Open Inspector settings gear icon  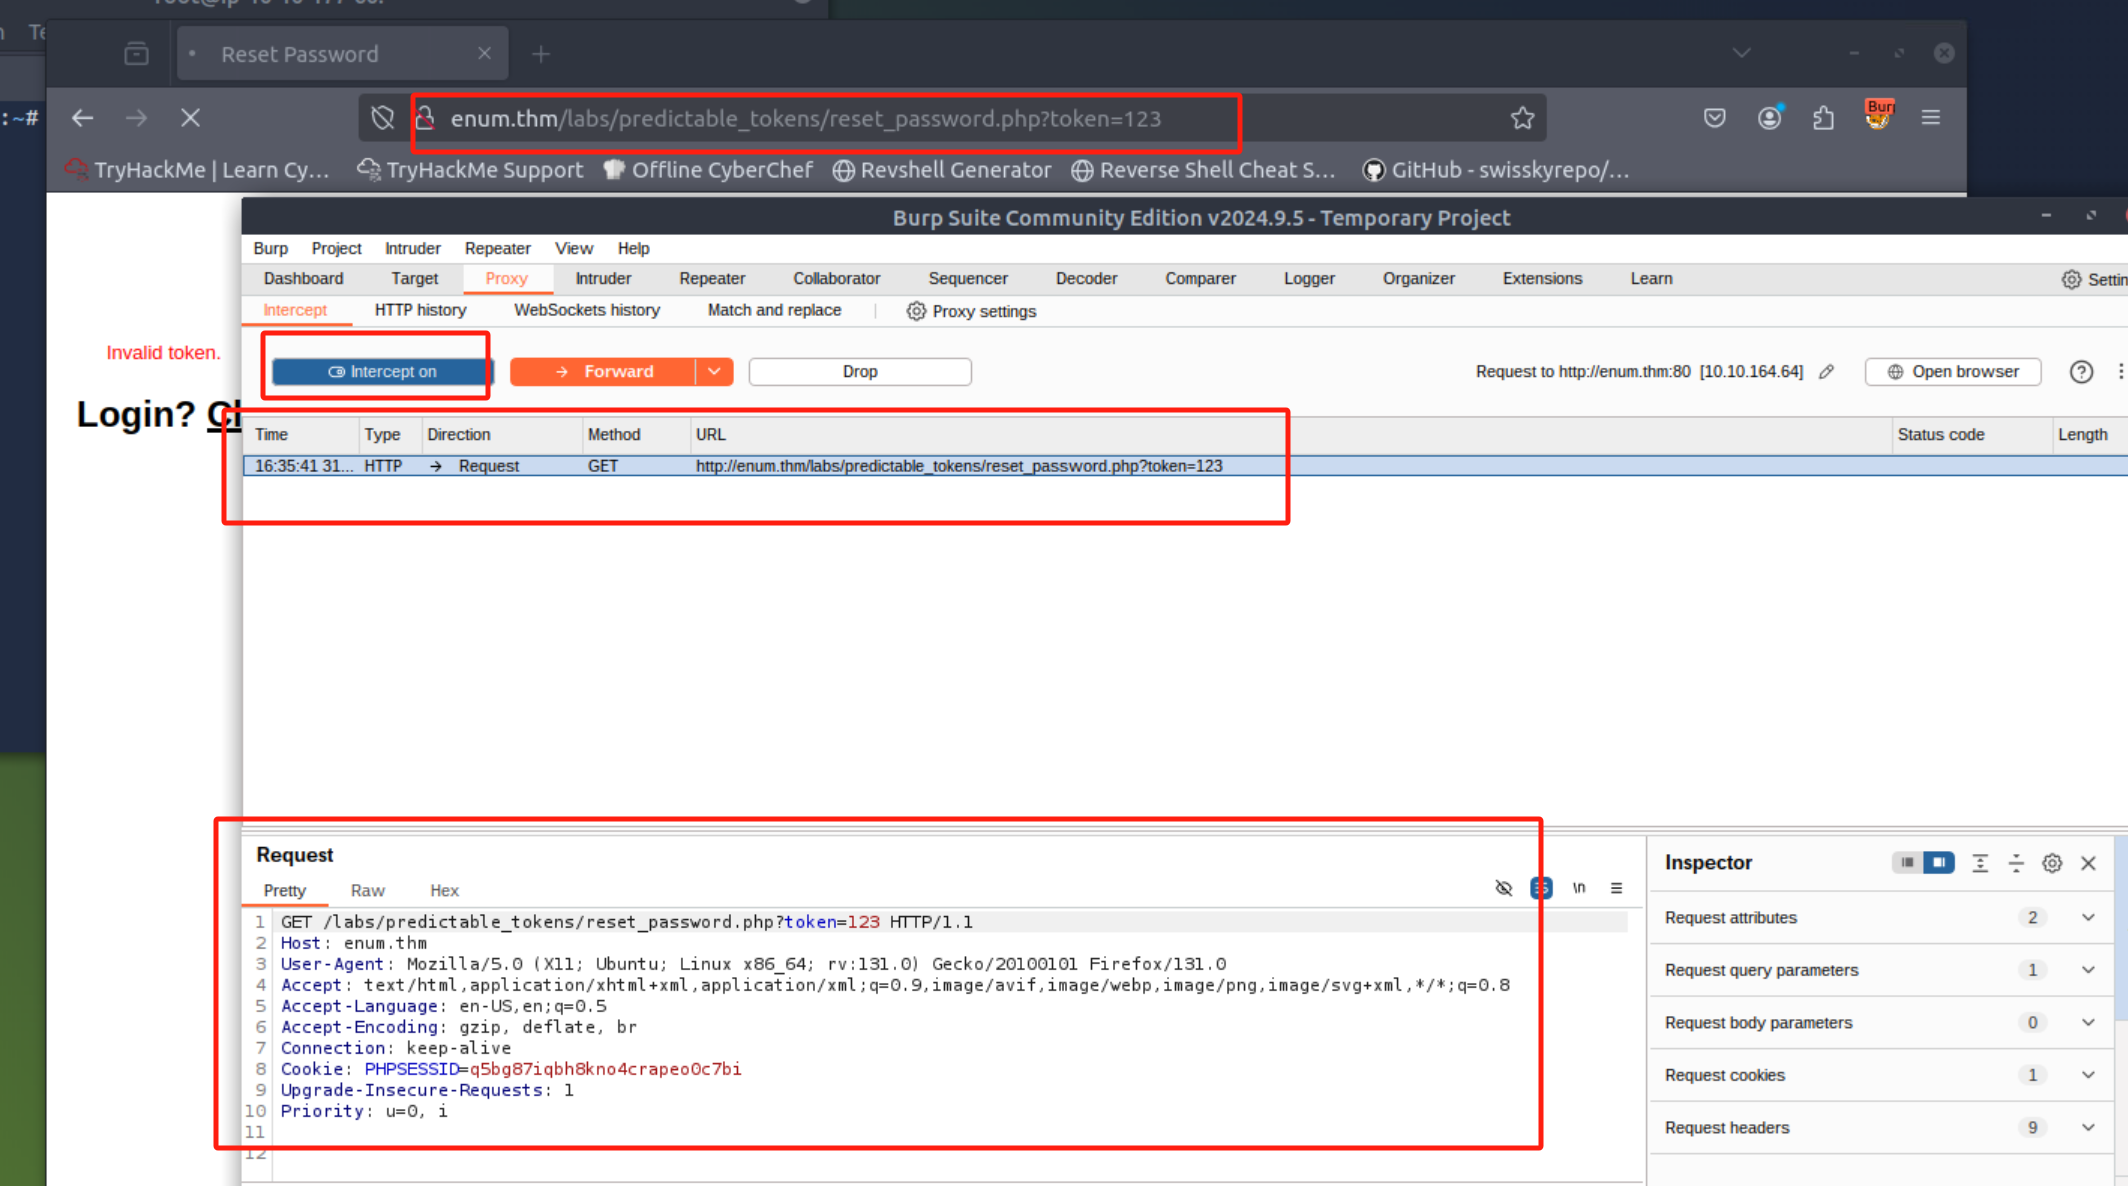pyautogui.click(x=2052, y=863)
